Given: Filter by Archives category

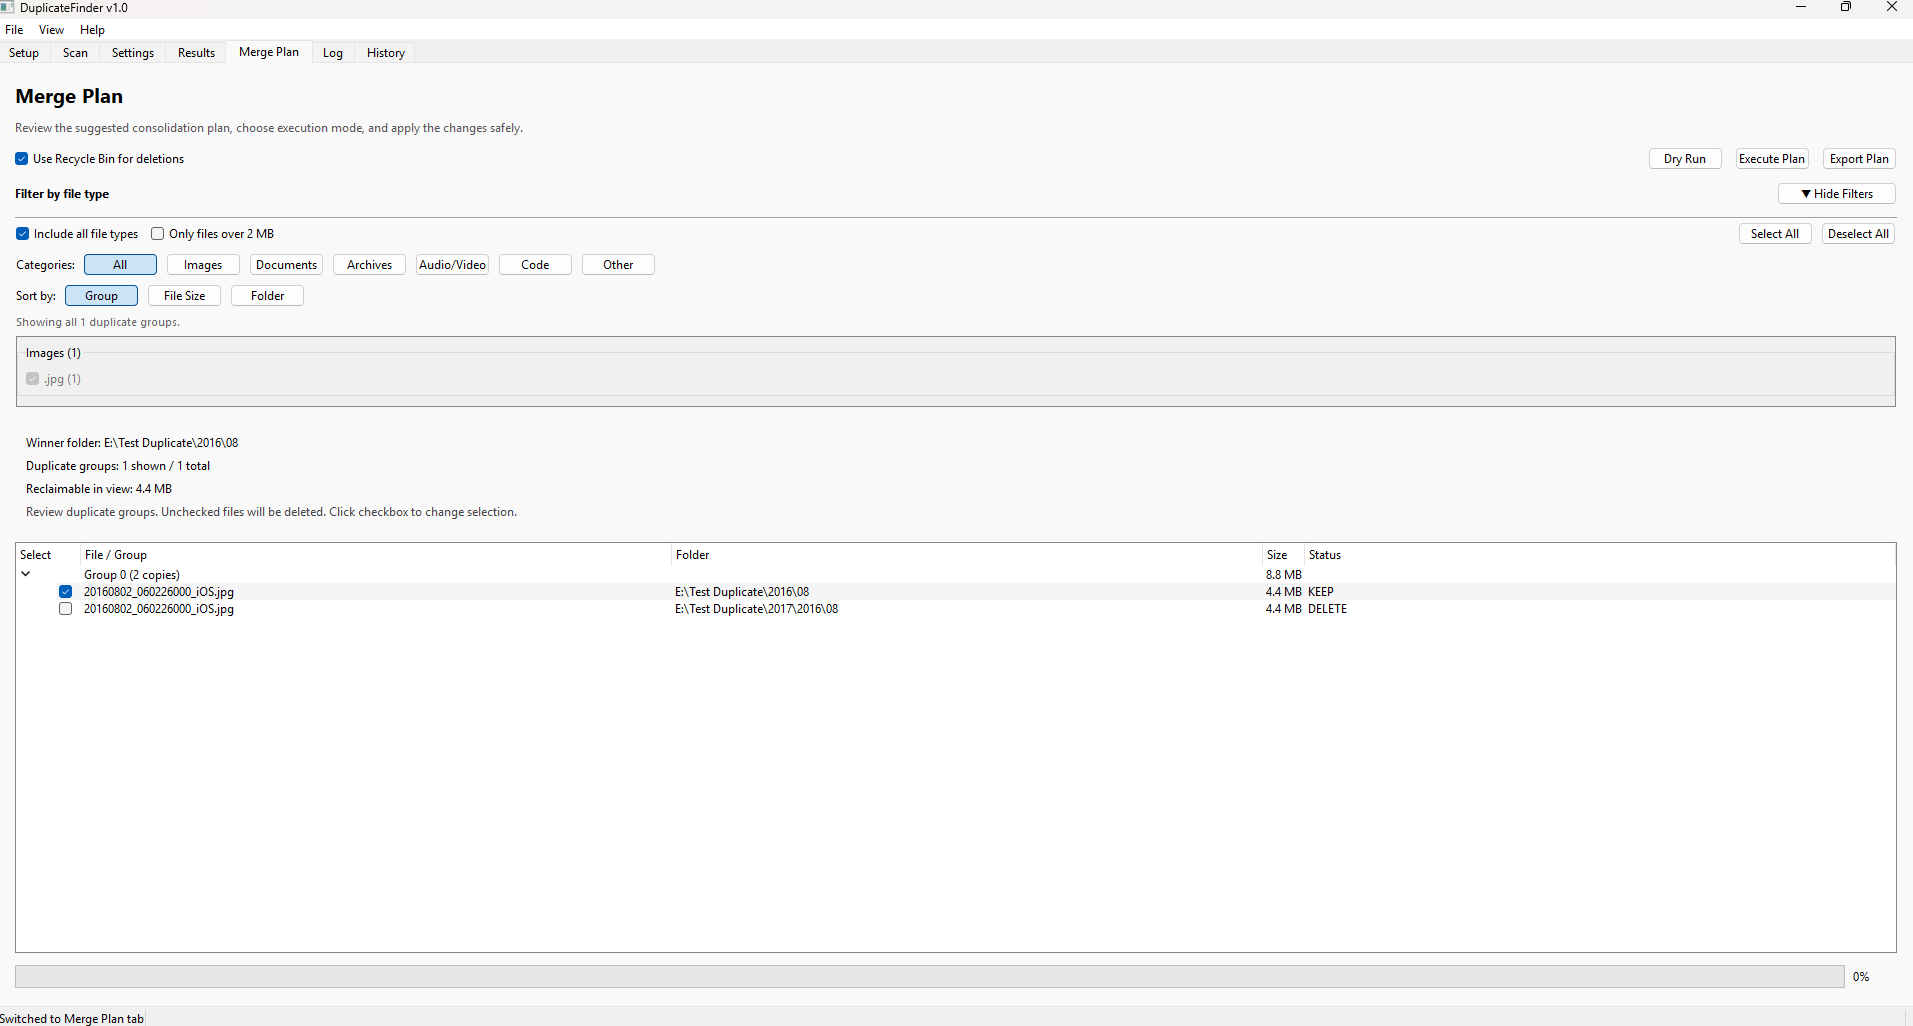Looking at the screenshot, I should point(369,265).
